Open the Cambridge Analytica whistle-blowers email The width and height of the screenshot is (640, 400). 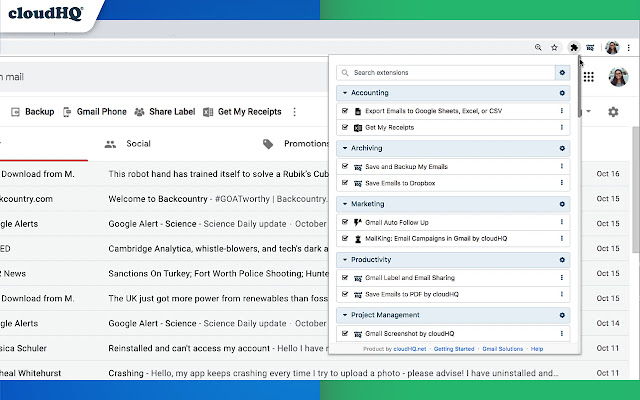point(218,249)
